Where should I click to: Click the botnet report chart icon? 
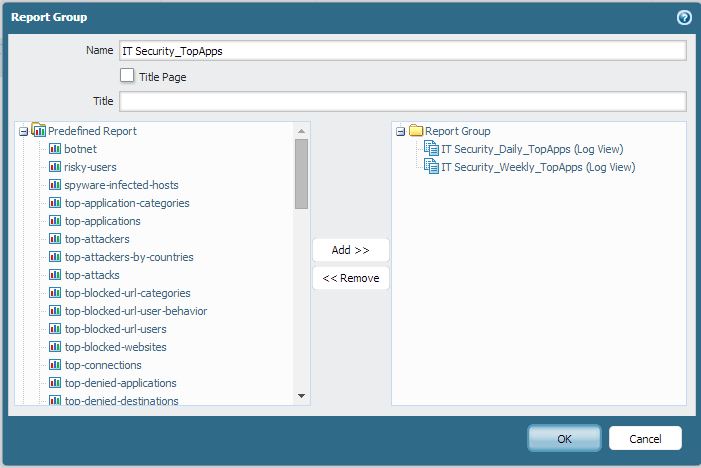click(x=55, y=149)
